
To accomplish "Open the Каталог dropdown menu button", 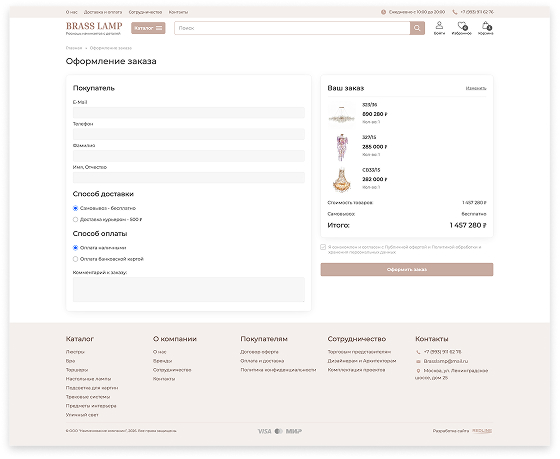I will click(x=148, y=28).
